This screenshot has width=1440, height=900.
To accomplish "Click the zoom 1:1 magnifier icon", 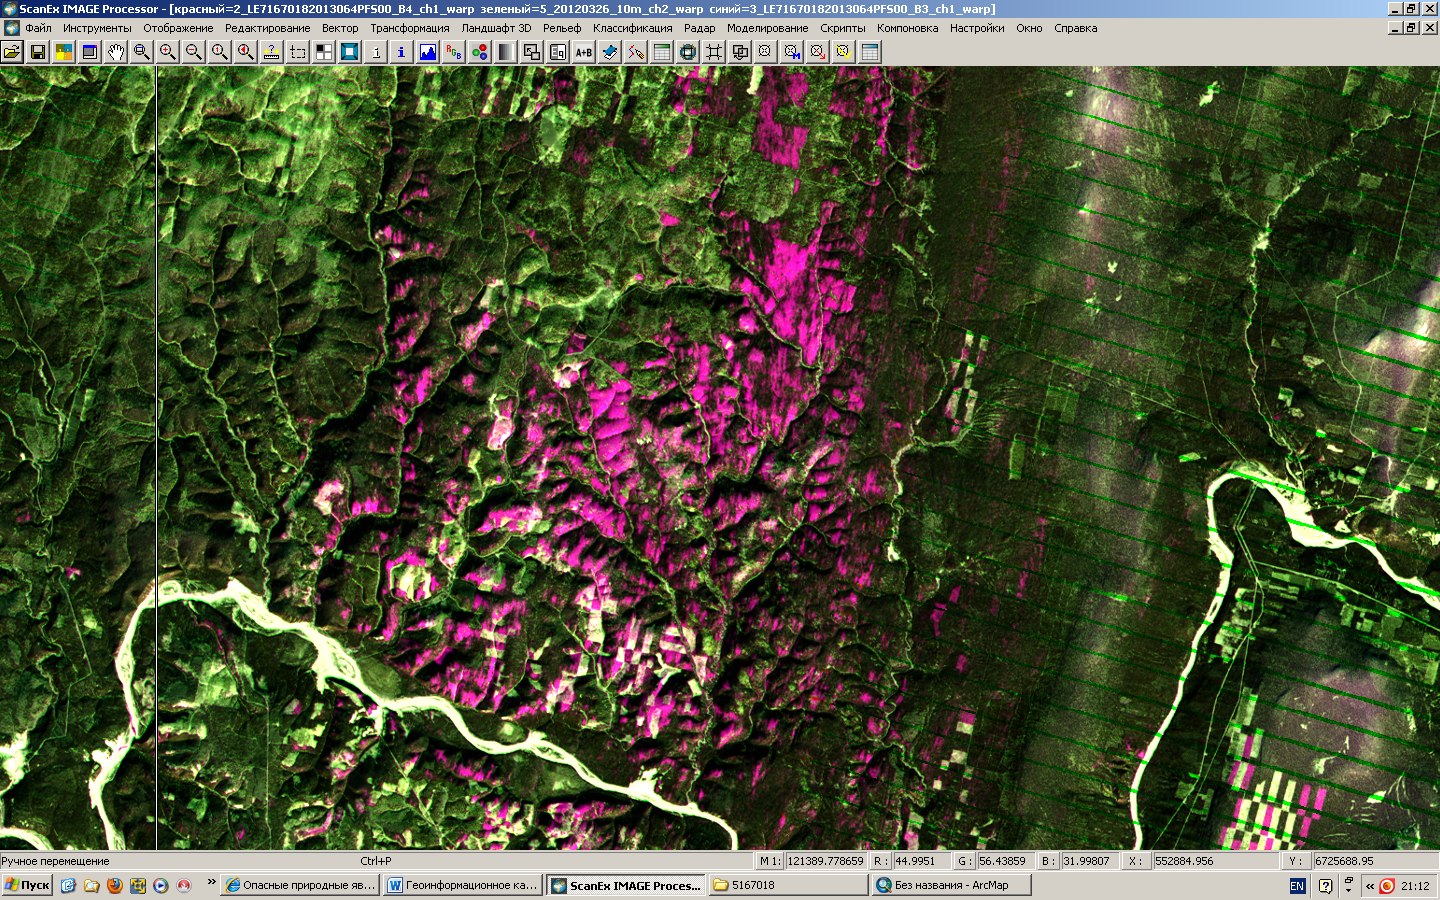I will [220, 52].
